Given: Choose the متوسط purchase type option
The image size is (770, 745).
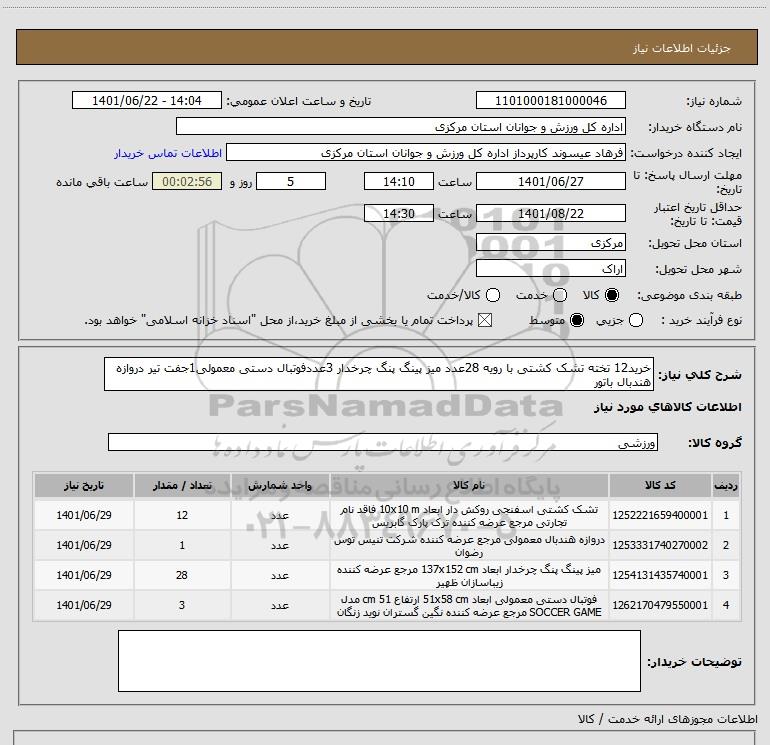Looking at the screenshot, I should pyautogui.click(x=577, y=320).
